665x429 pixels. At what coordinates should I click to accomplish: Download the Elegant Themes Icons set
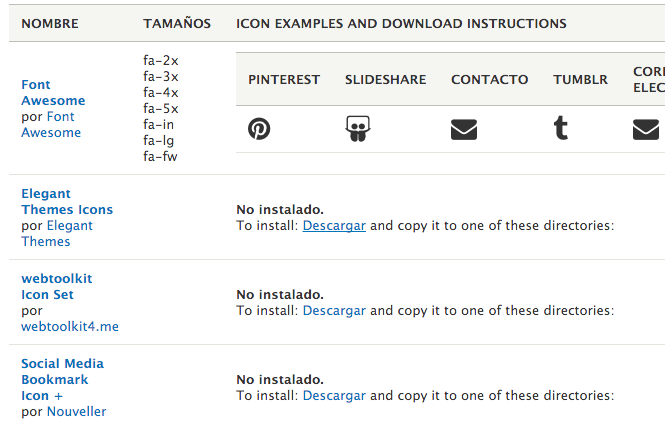334,226
